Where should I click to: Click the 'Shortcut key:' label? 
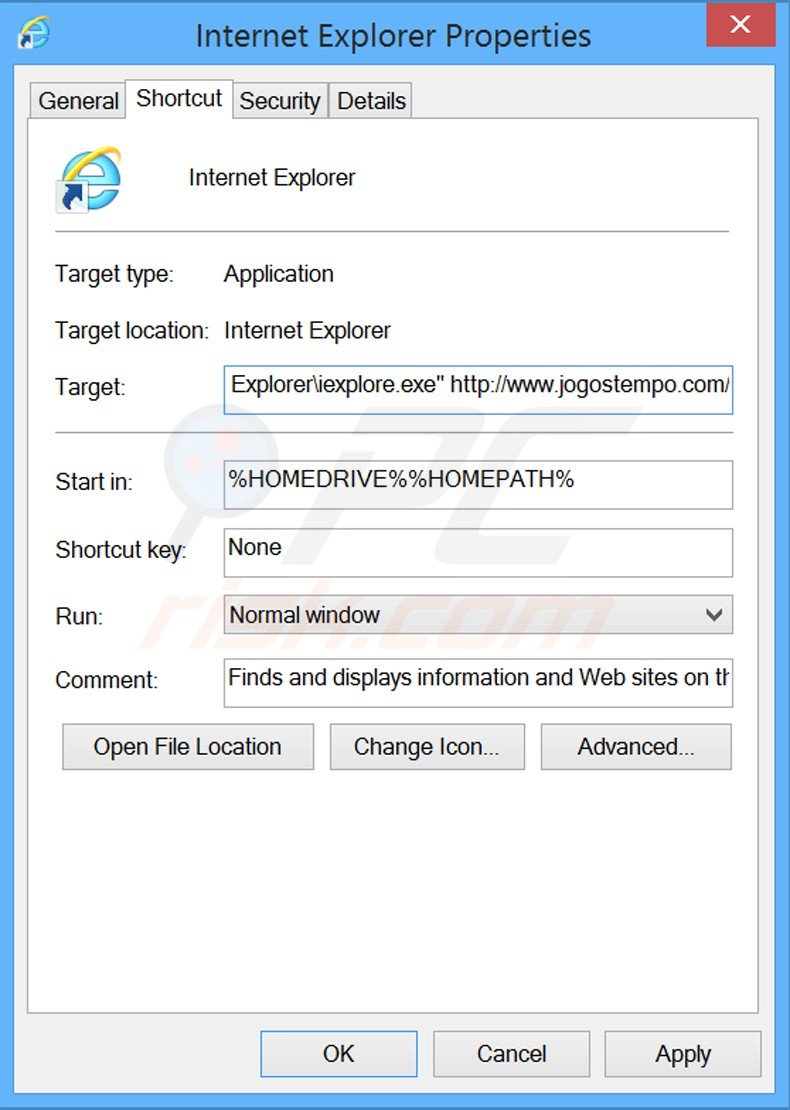[x=120, y=550]
